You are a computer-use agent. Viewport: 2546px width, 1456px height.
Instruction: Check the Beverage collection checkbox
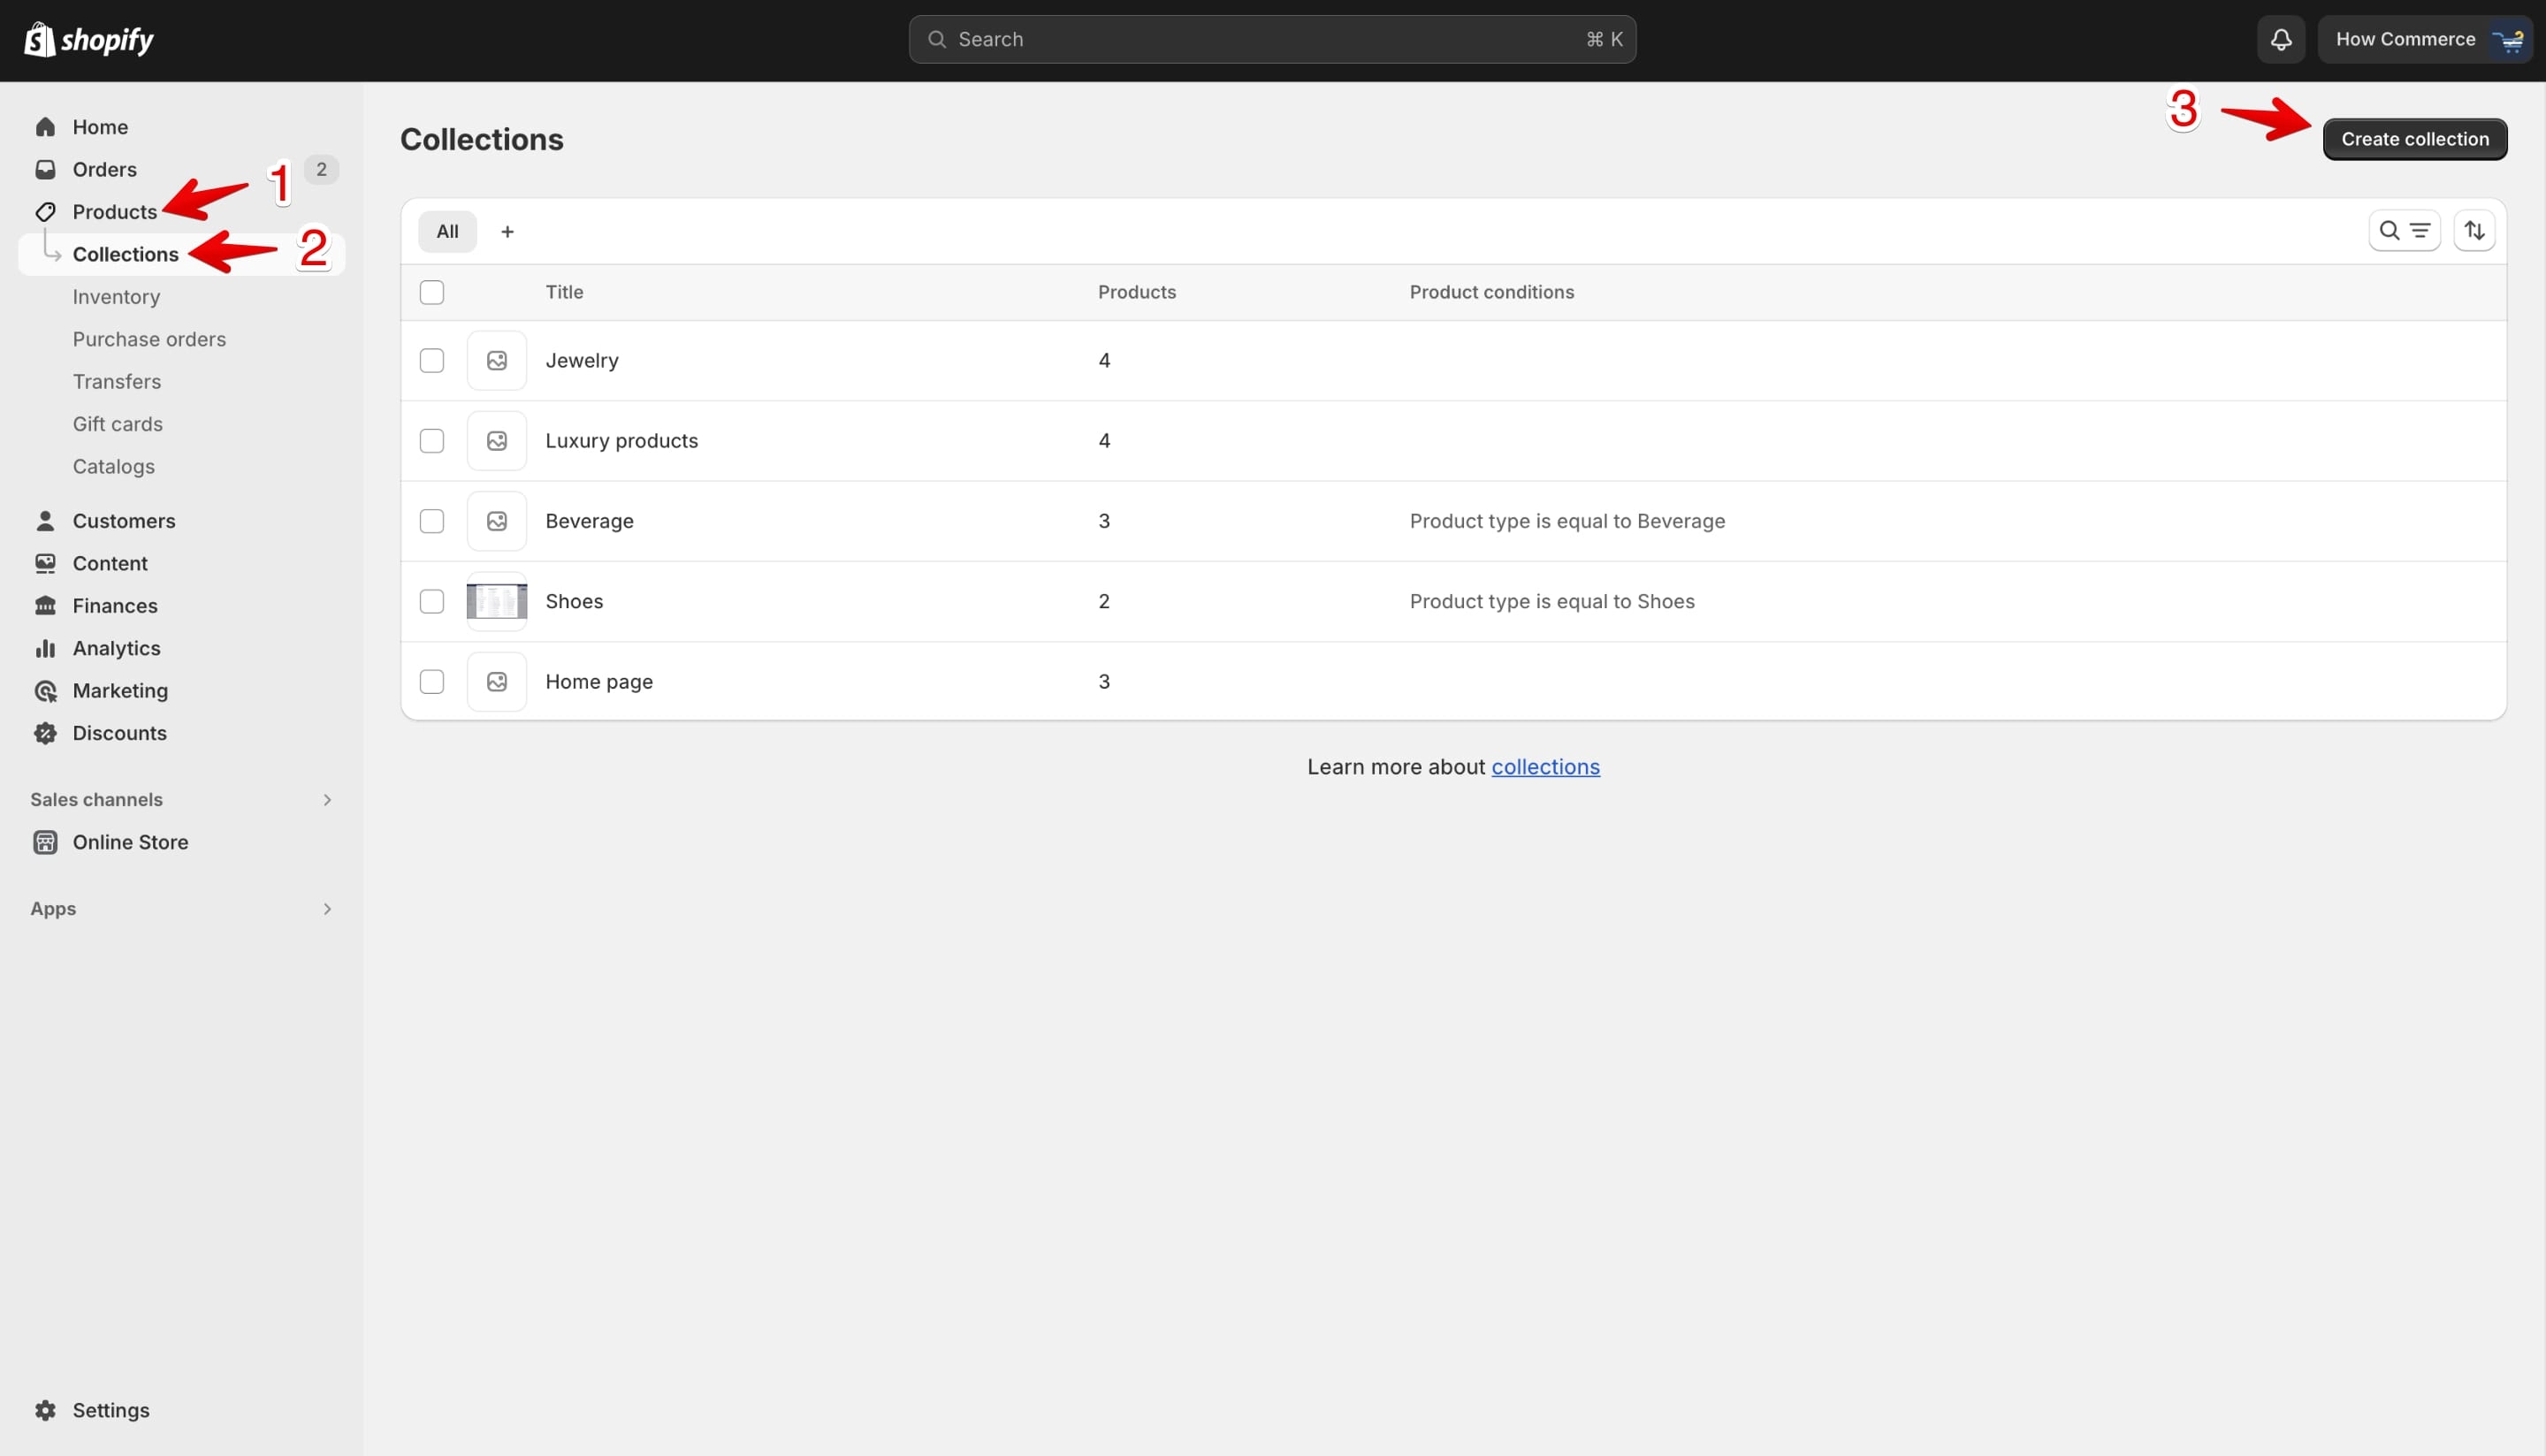point(432,521)
